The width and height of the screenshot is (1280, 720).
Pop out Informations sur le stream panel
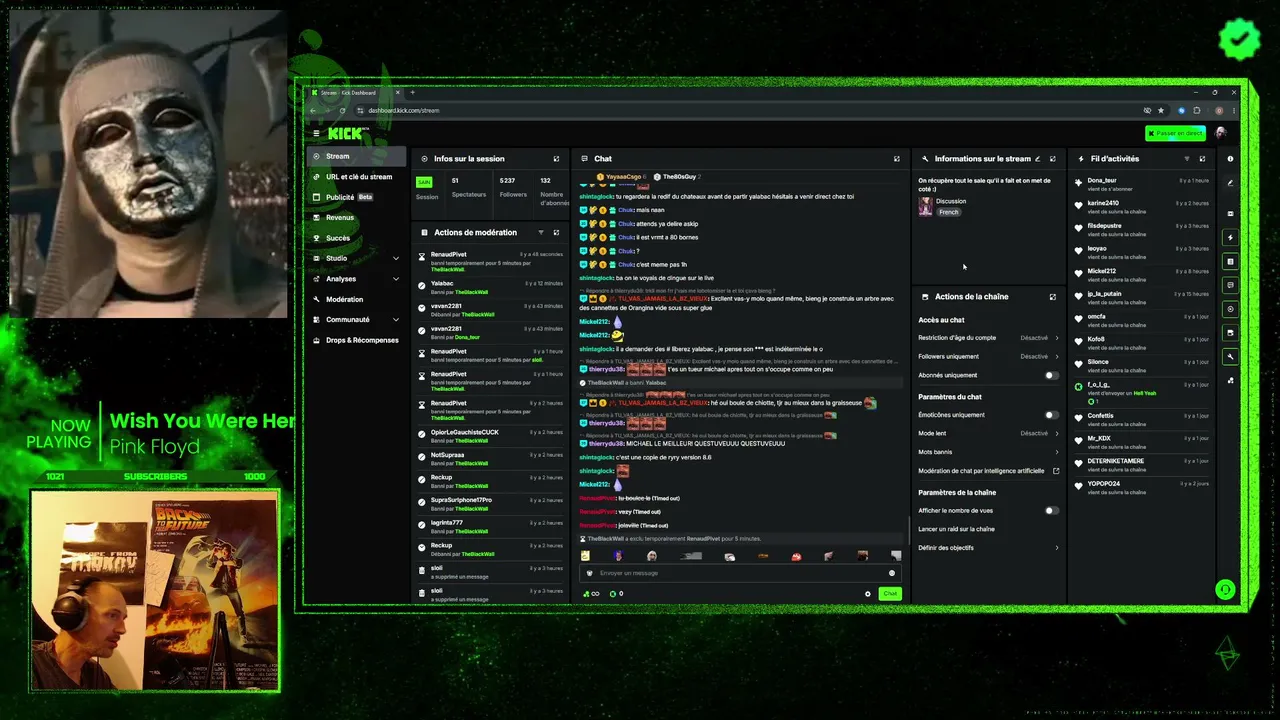coord(1052,158)
